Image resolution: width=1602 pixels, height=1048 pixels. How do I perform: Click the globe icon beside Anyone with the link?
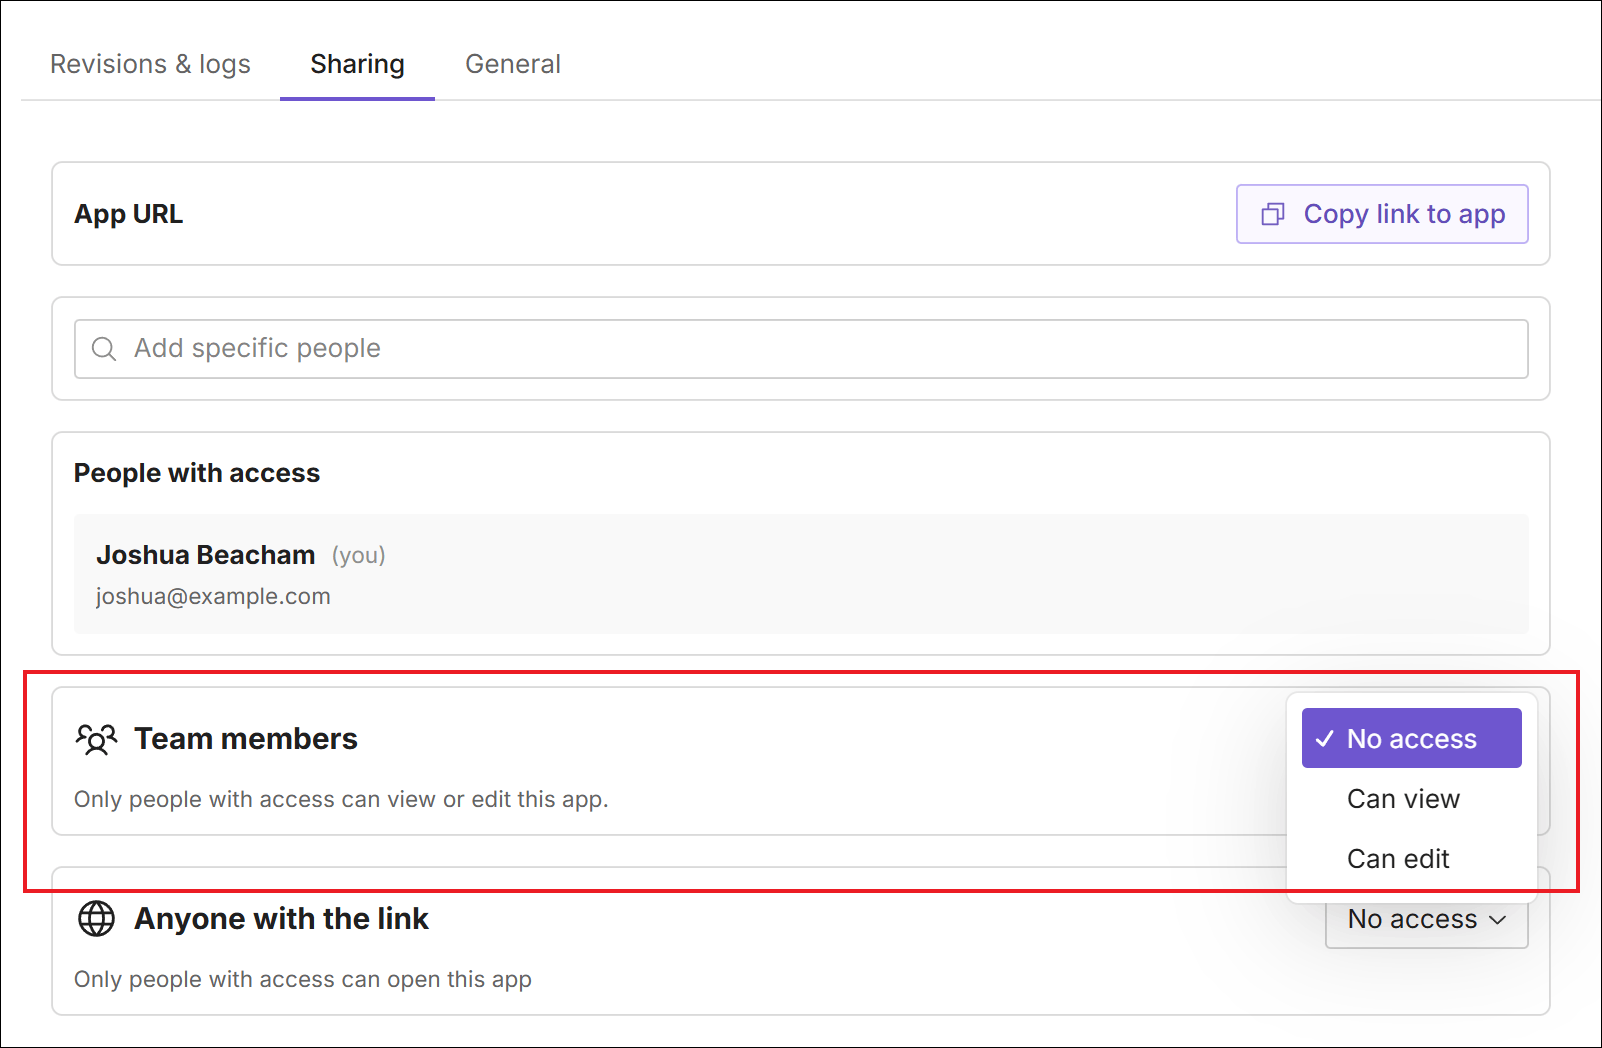click(x=95, y=918)
